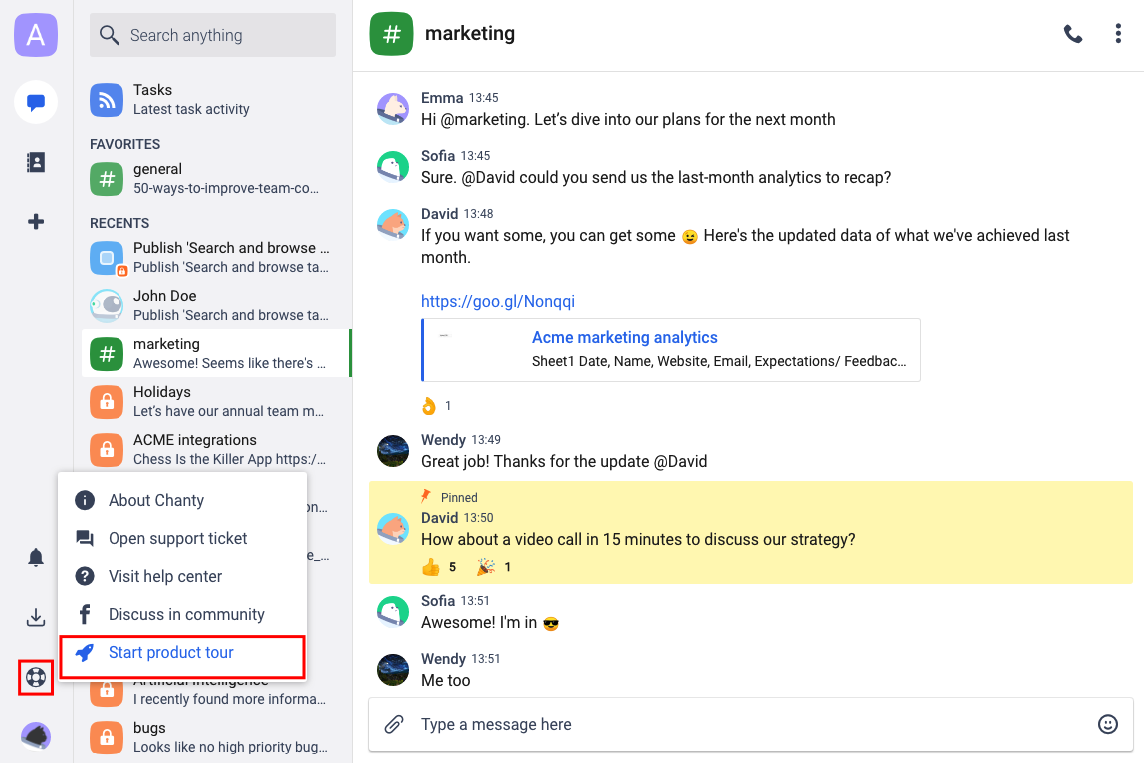The width and height of the screenshot is (1144, 763).
Task: Select Open support ticket option
Action: point(178,538)
